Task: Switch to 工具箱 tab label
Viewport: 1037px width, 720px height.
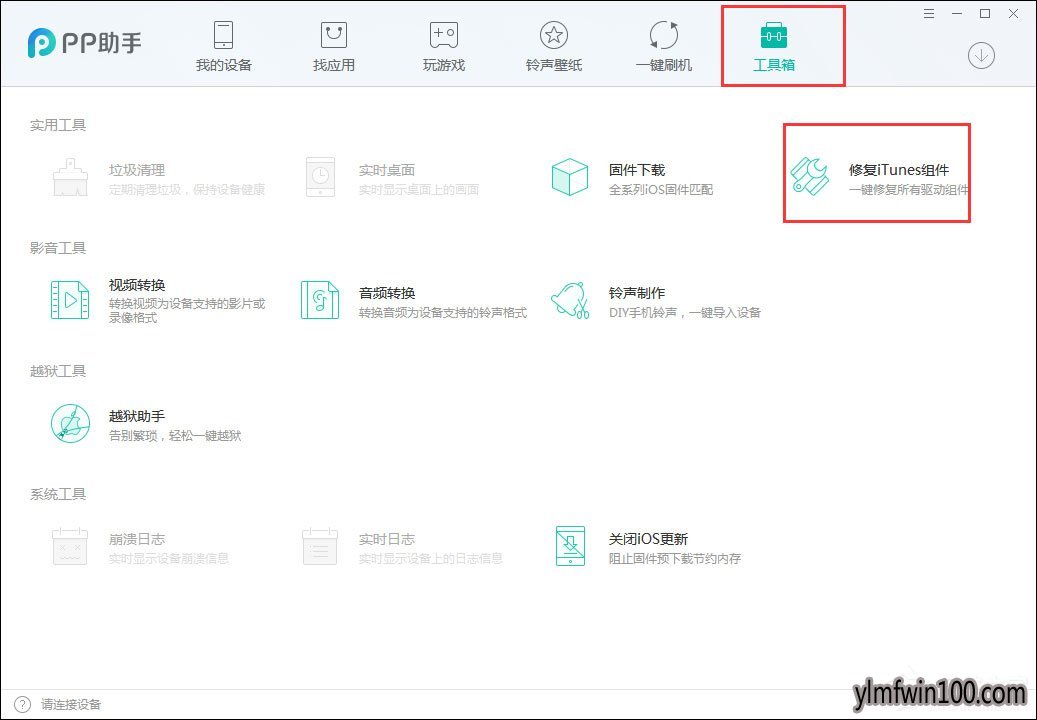Action: (x=774, y=65)
